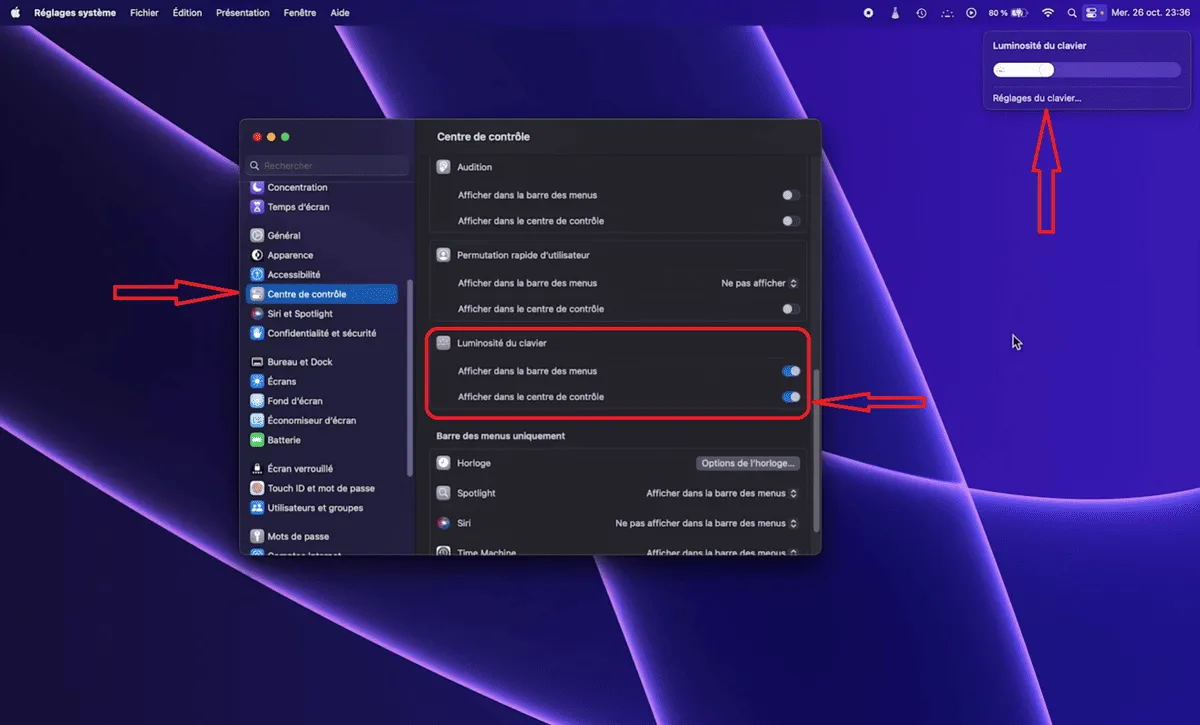Enable Audition in menu bar toggle

pyautogui.click(x=791, y=195)
